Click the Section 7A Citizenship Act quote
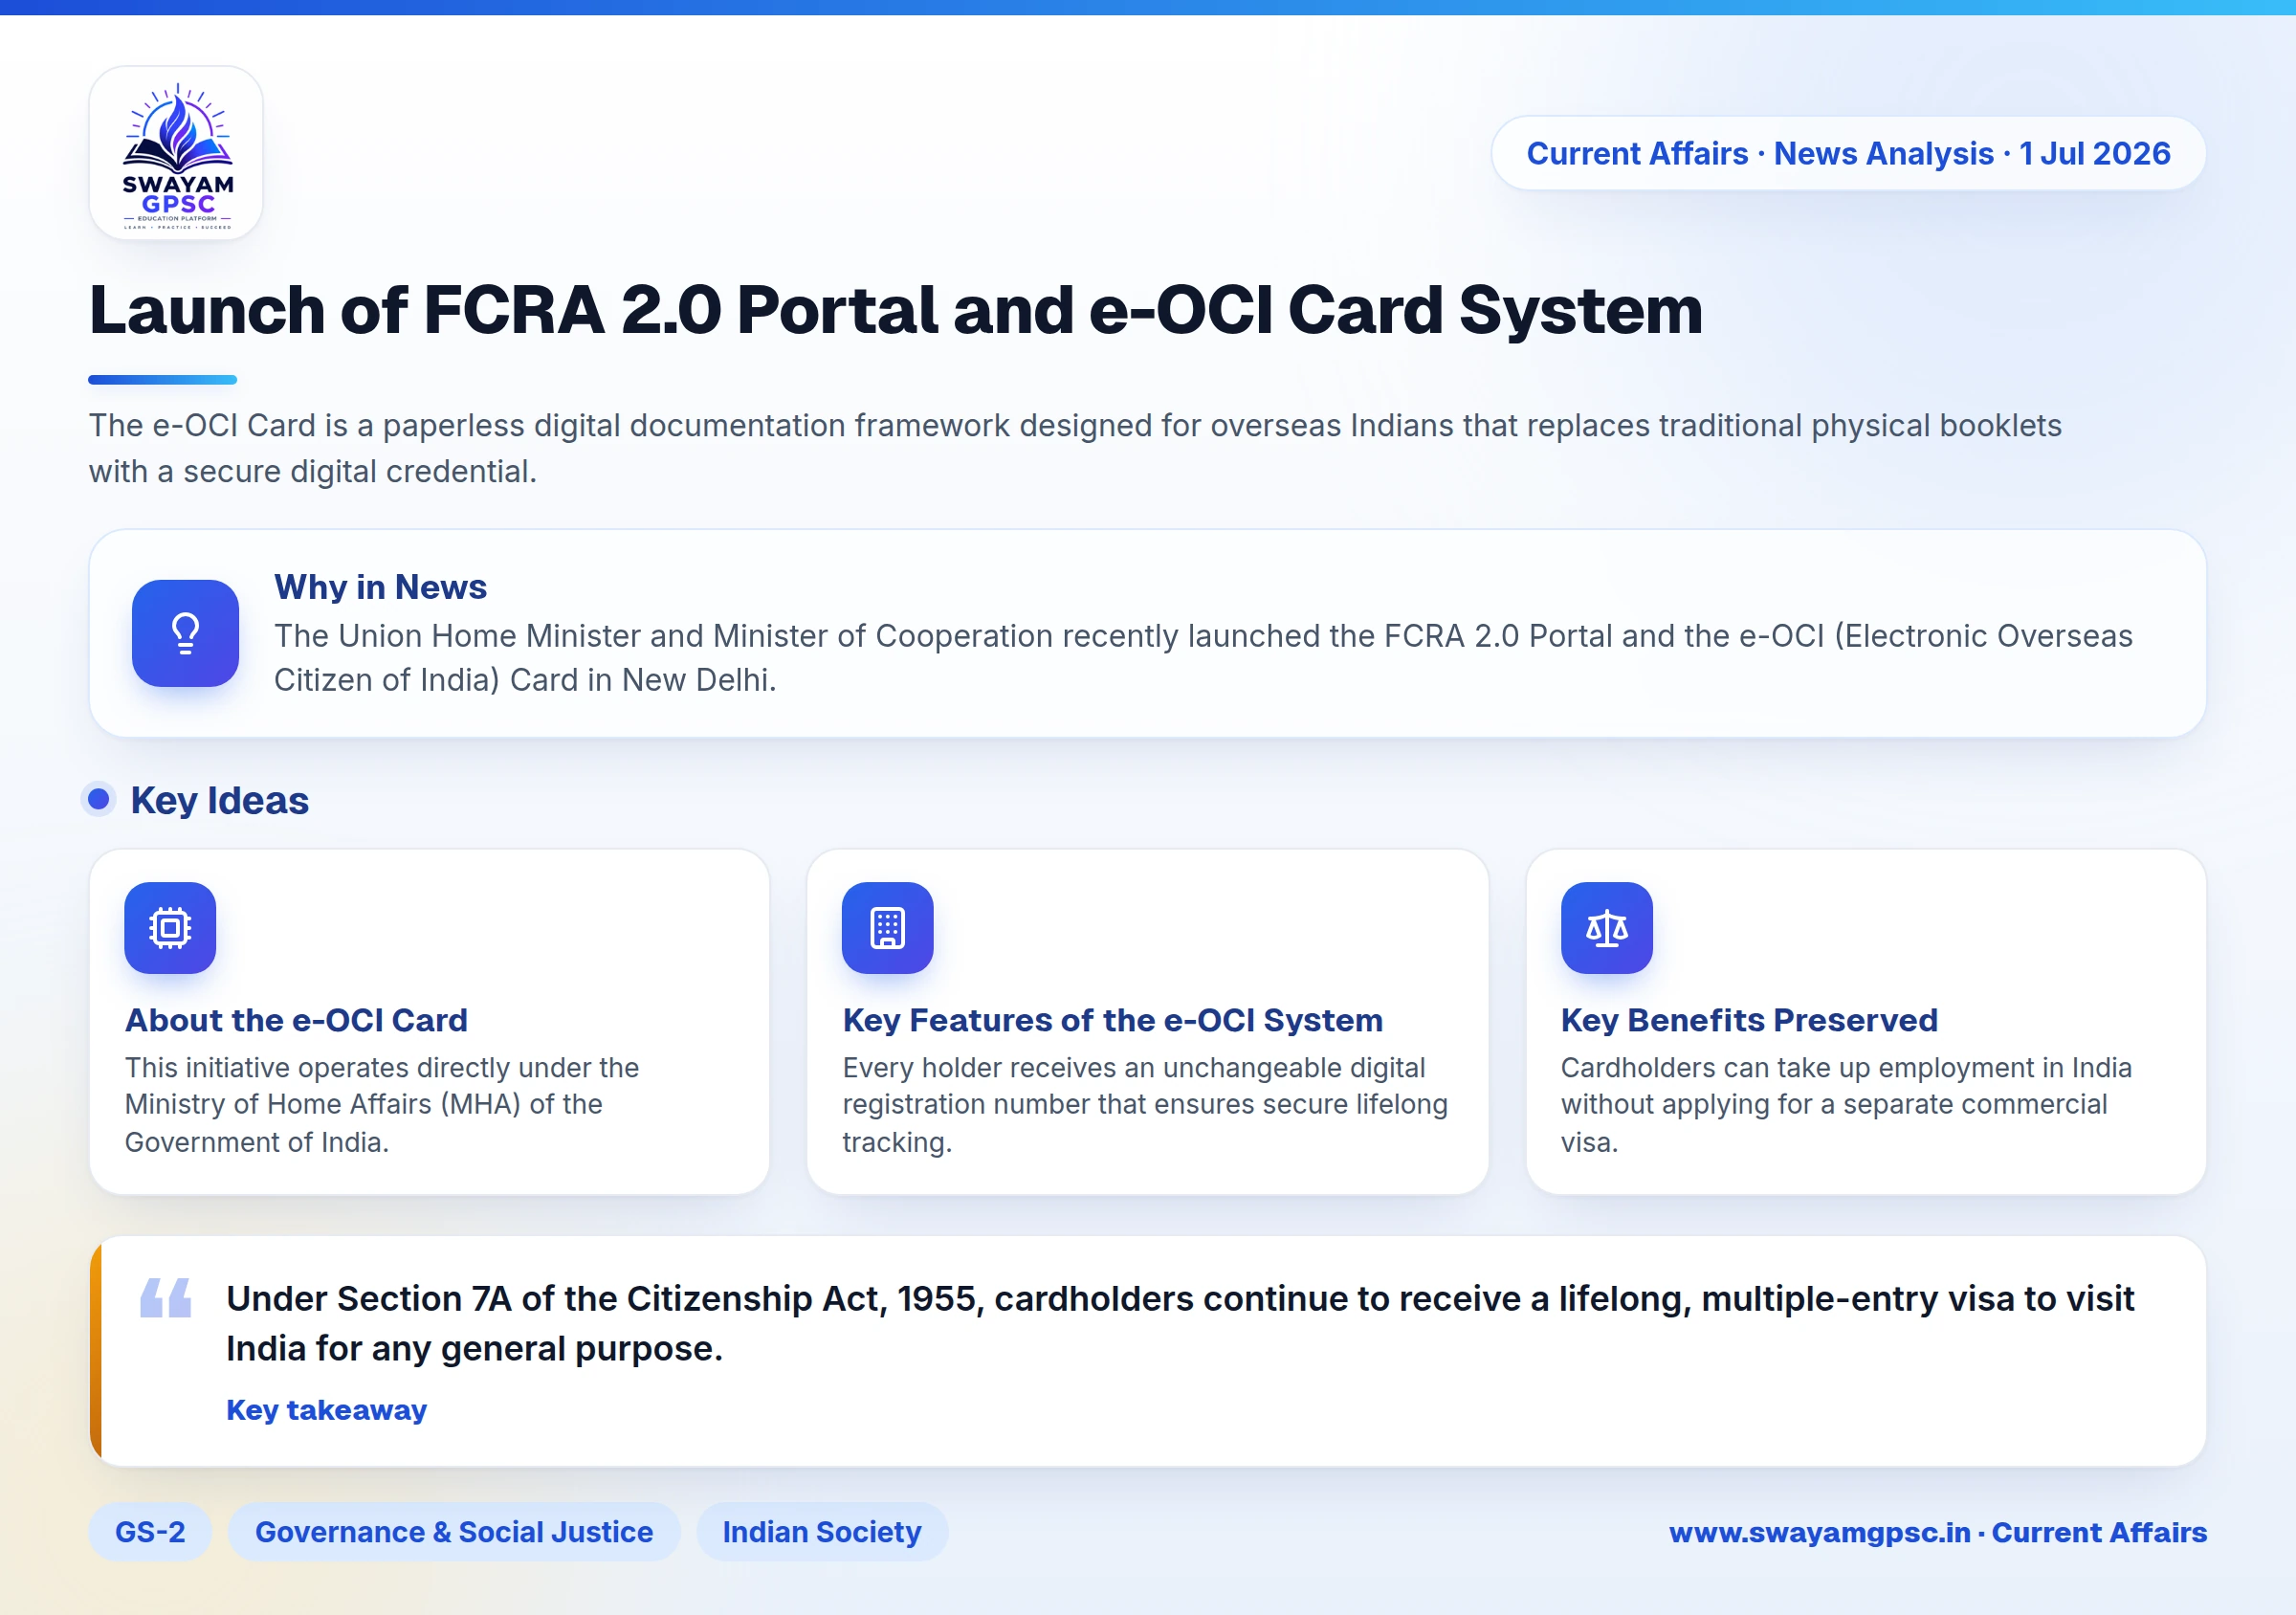2296x1615 pixels. [1180, 1323]
